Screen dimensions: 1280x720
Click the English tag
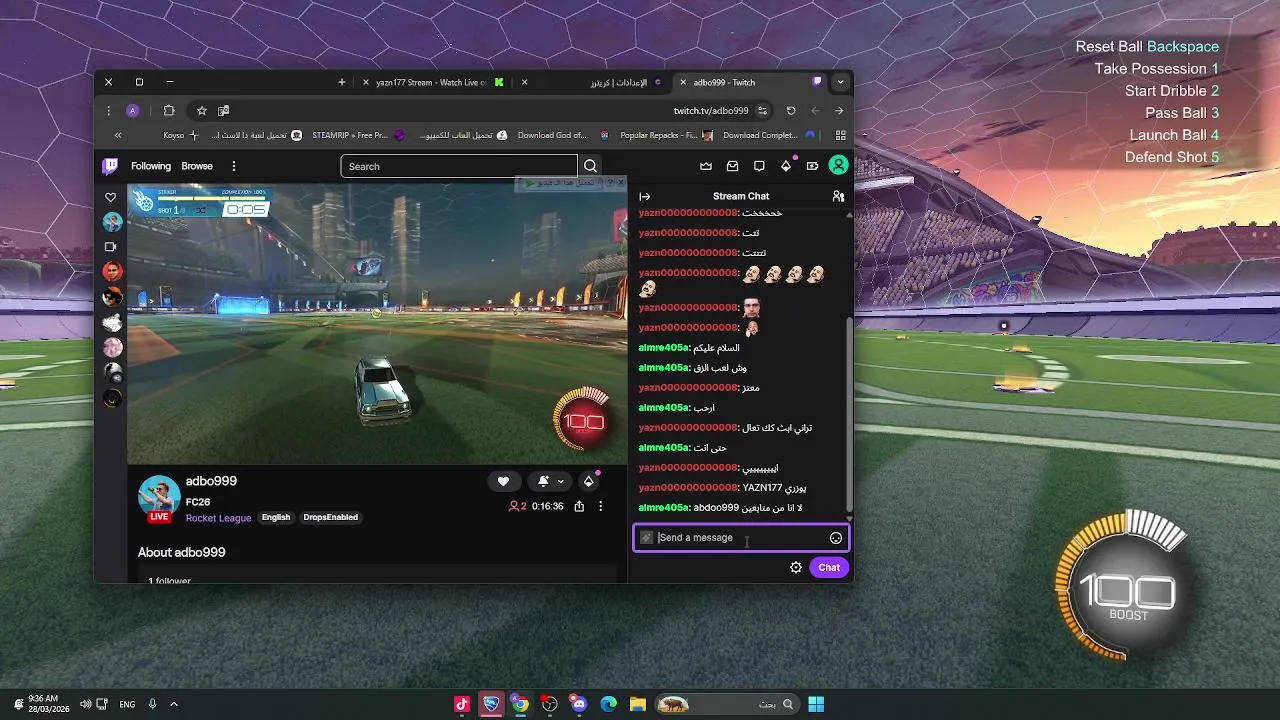point(276,517)
